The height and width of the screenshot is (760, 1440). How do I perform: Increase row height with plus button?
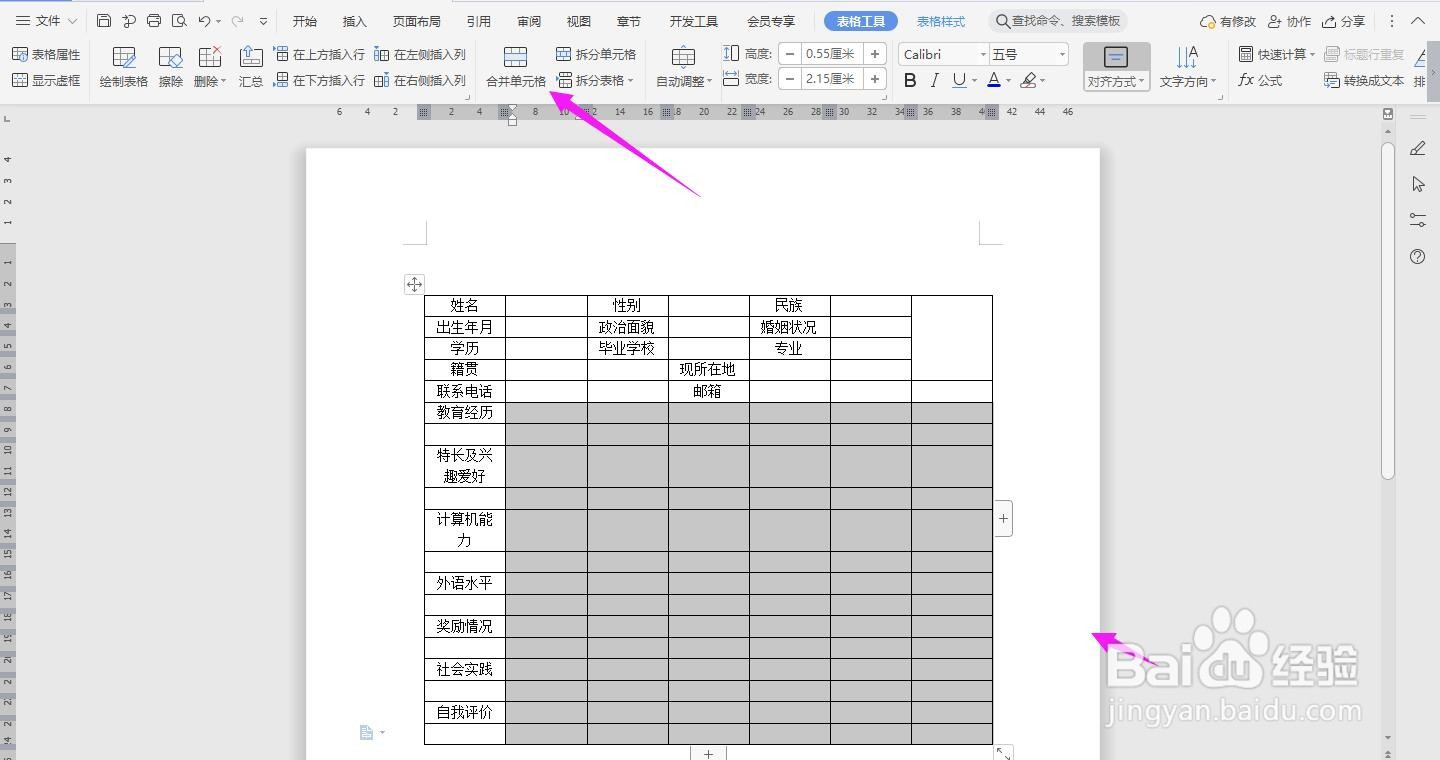pos(875,54)
